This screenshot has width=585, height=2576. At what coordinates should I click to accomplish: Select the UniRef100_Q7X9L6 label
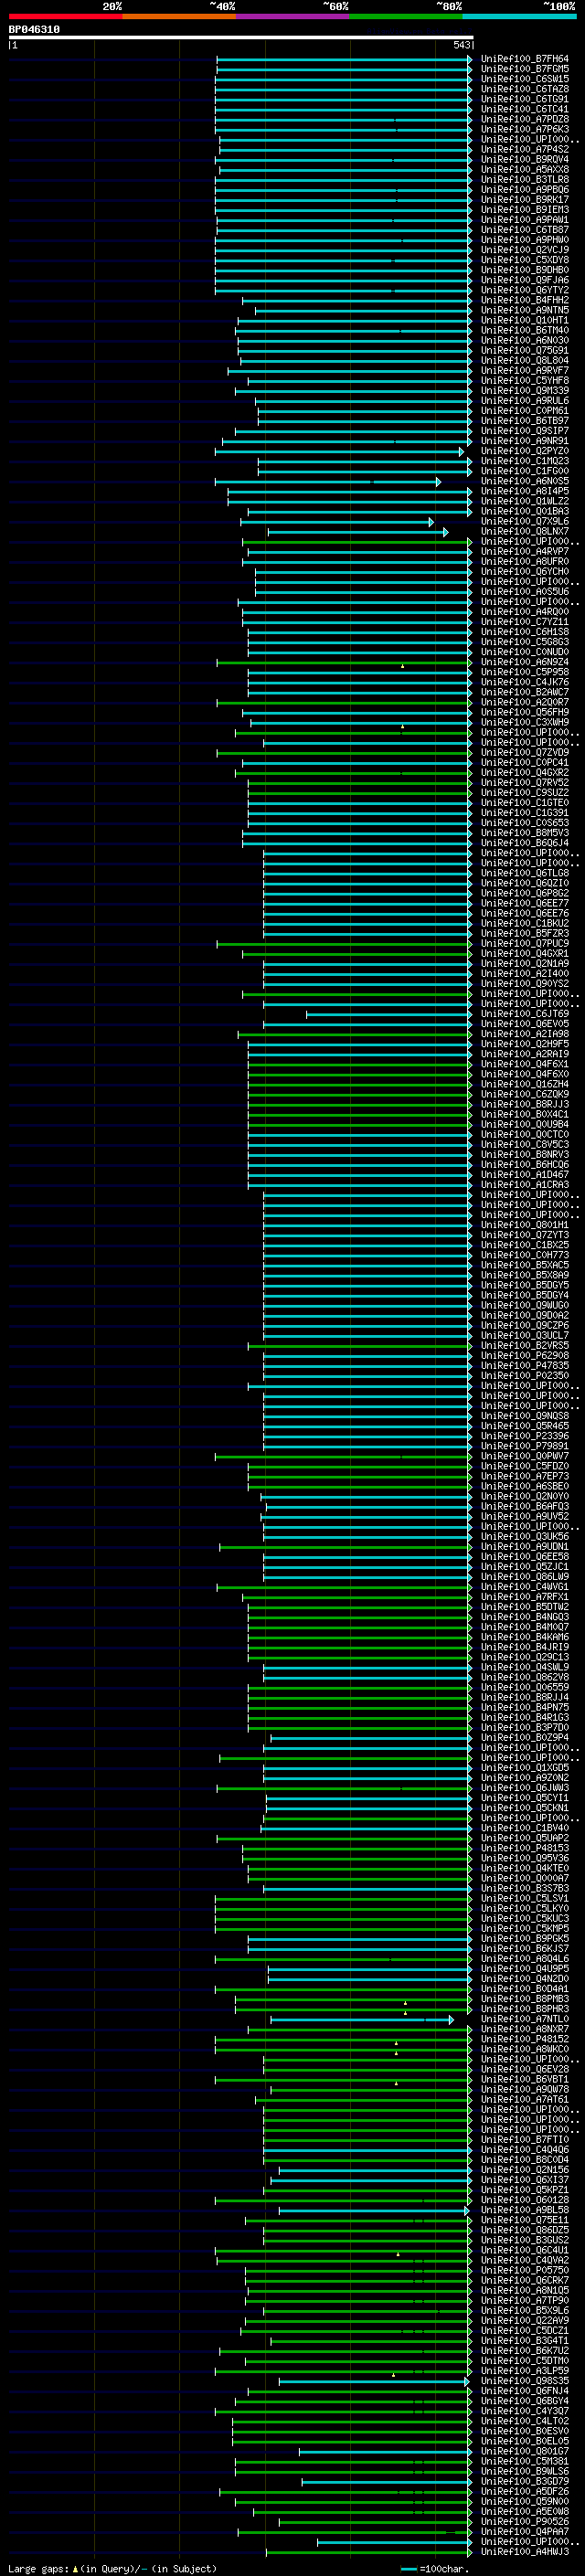click(525, 522)
